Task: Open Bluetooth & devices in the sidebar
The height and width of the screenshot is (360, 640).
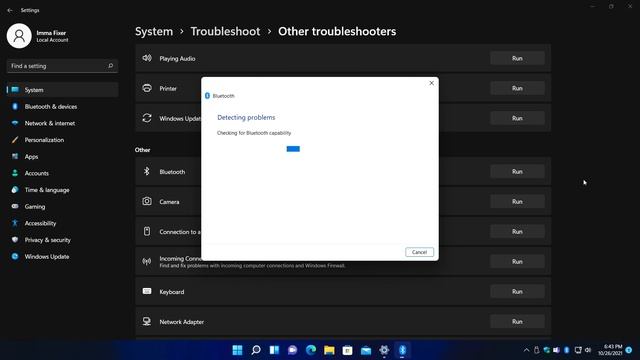Action: pyautogui.click(x=62, y=107)
